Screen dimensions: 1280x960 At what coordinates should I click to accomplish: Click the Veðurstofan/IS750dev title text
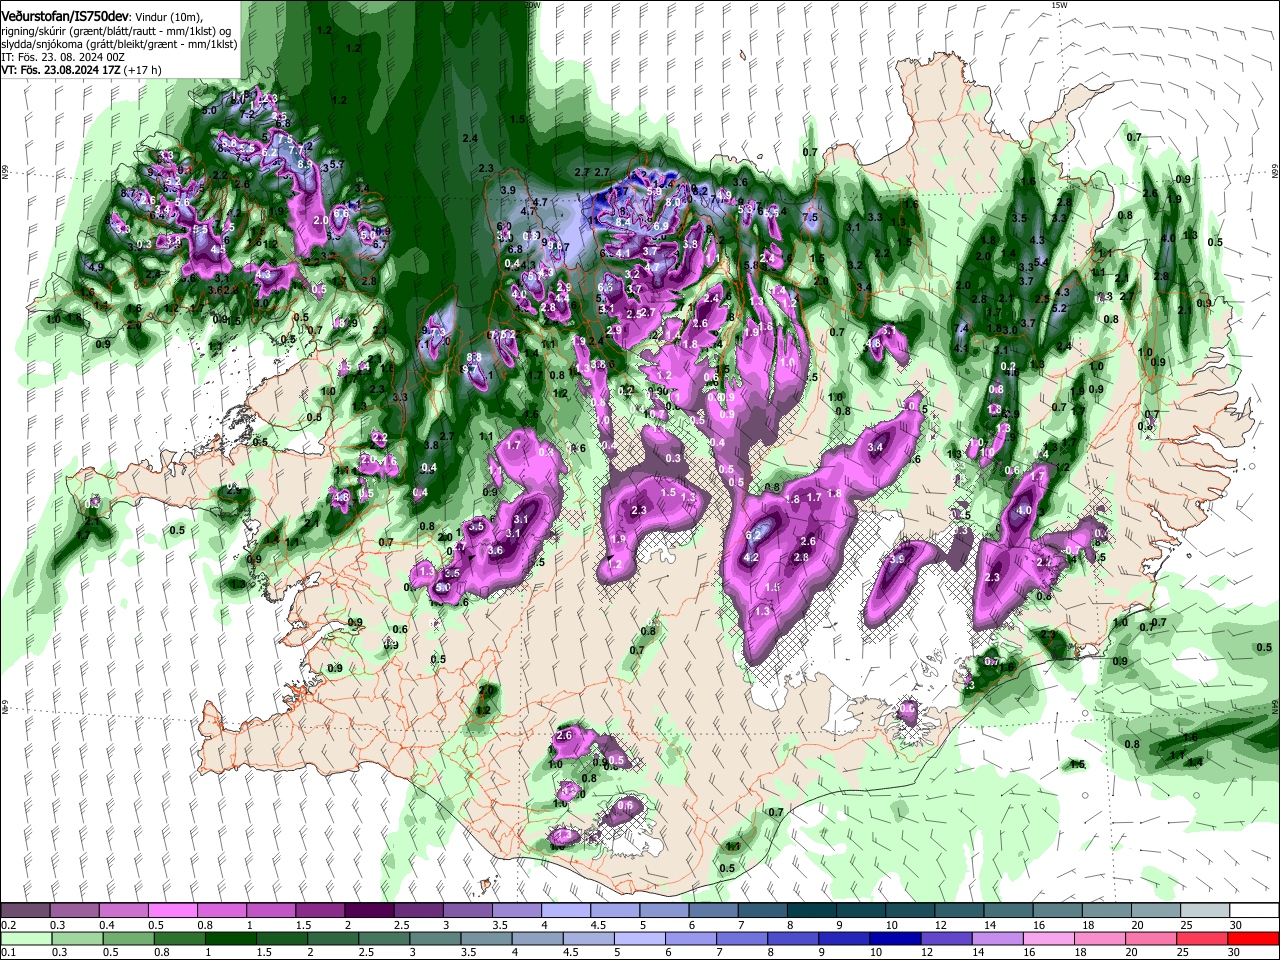click(65, 16)
